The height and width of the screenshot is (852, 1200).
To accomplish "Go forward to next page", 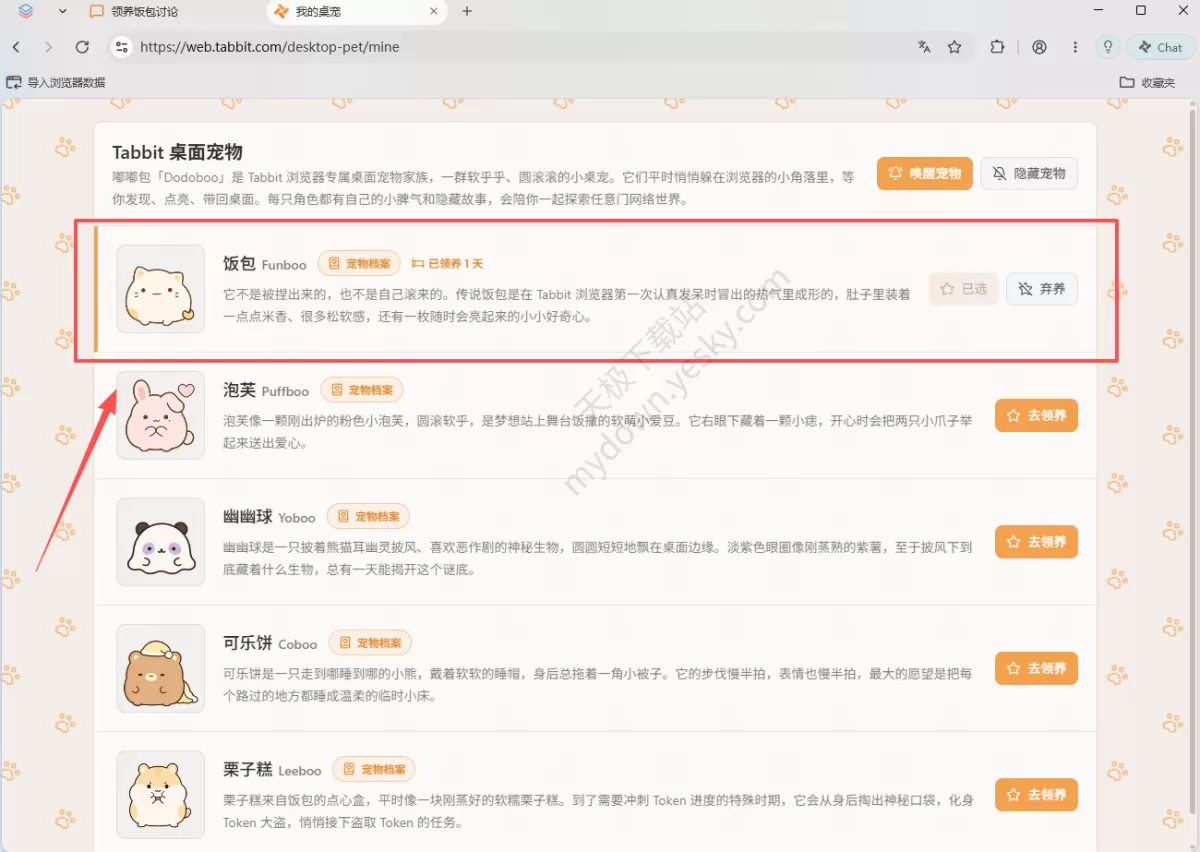I will tap(49, 47).
